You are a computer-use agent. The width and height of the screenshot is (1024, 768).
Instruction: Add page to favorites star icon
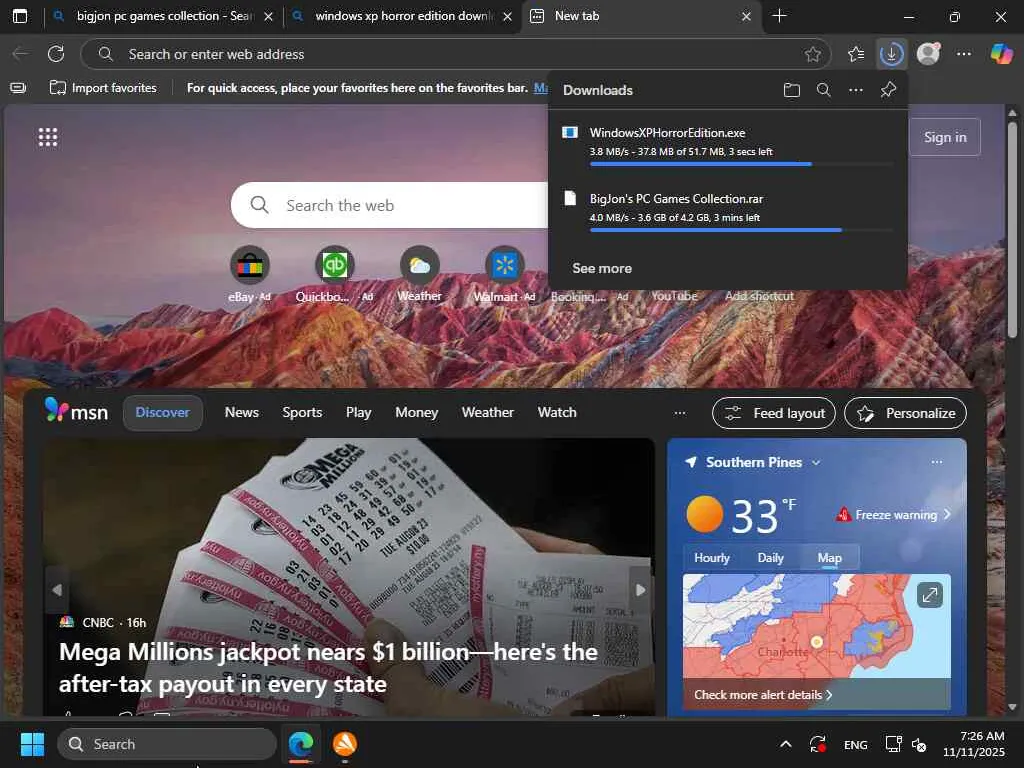click(812, 54)
